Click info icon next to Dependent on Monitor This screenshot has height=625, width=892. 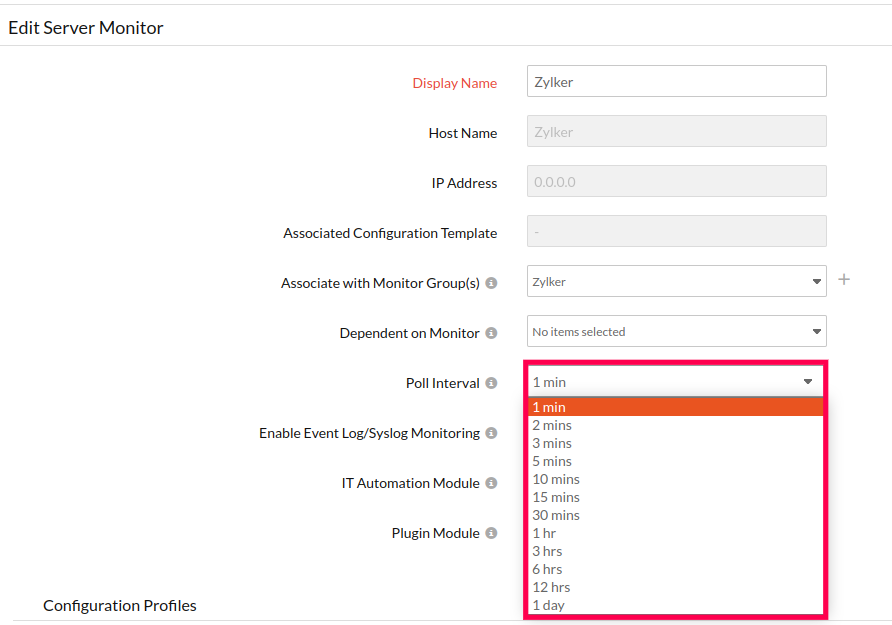(x=492, y=333)
